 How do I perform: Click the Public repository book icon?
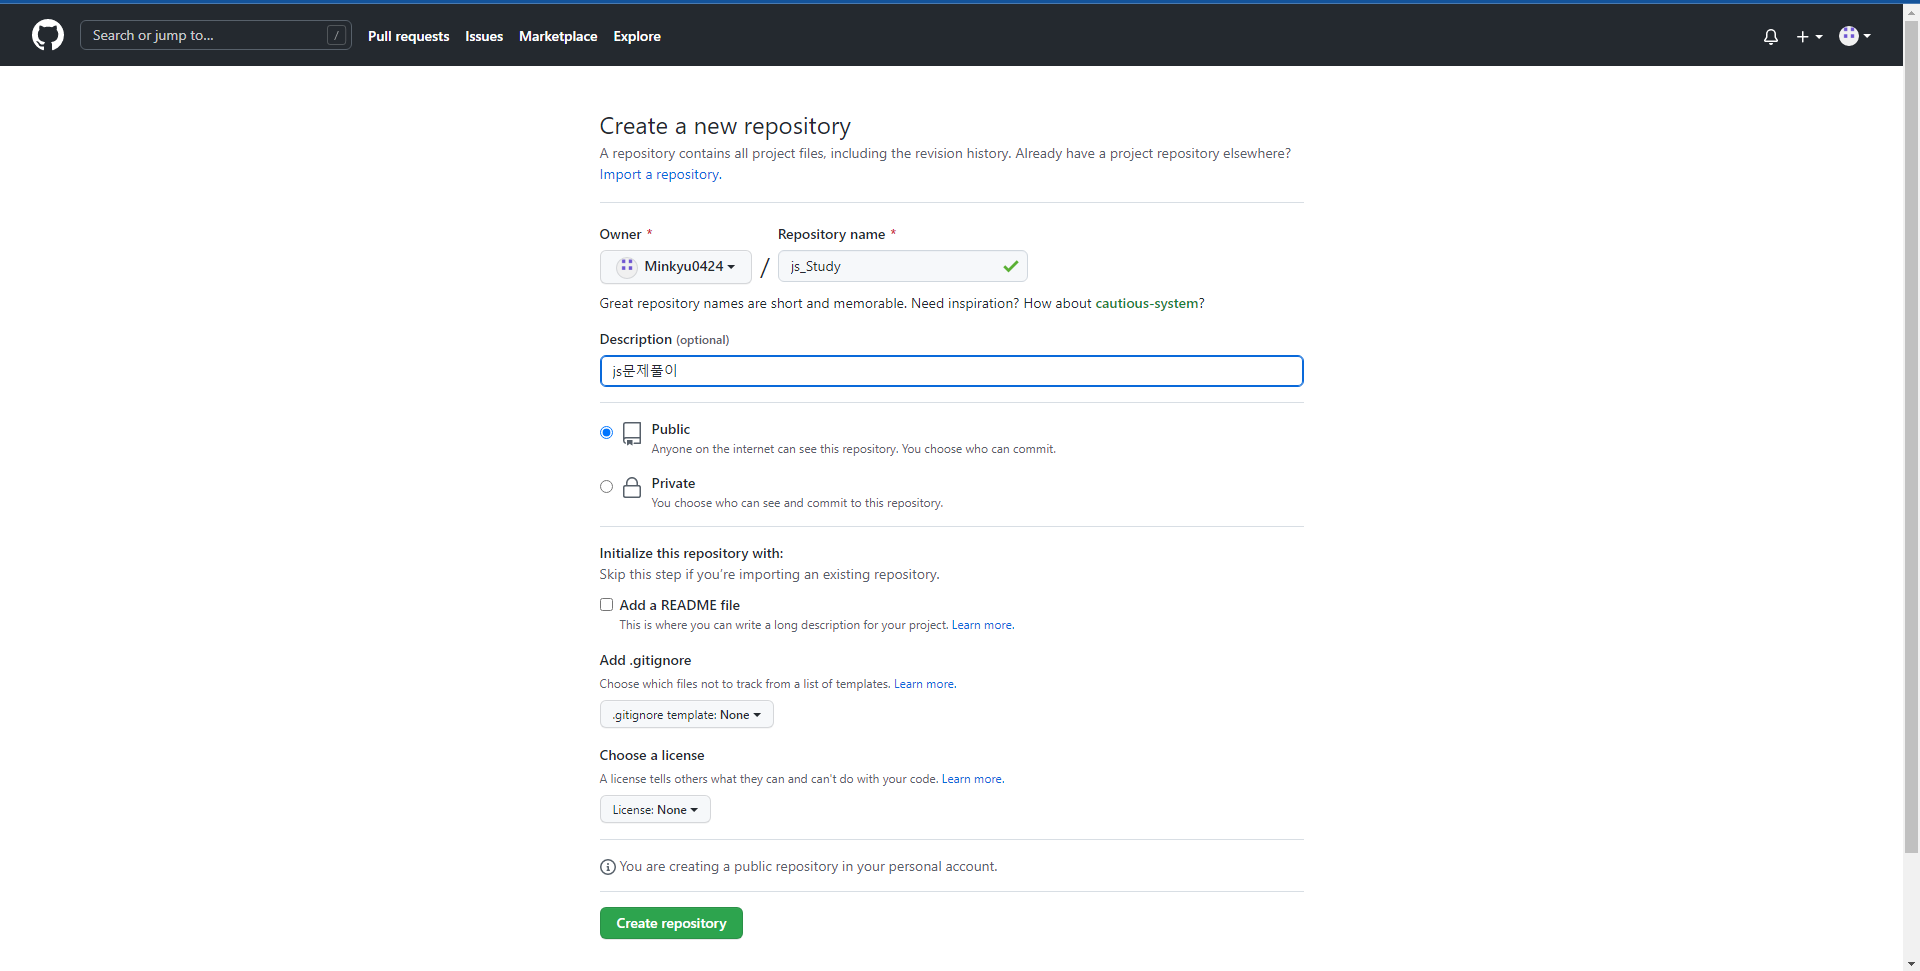[632, 433]
